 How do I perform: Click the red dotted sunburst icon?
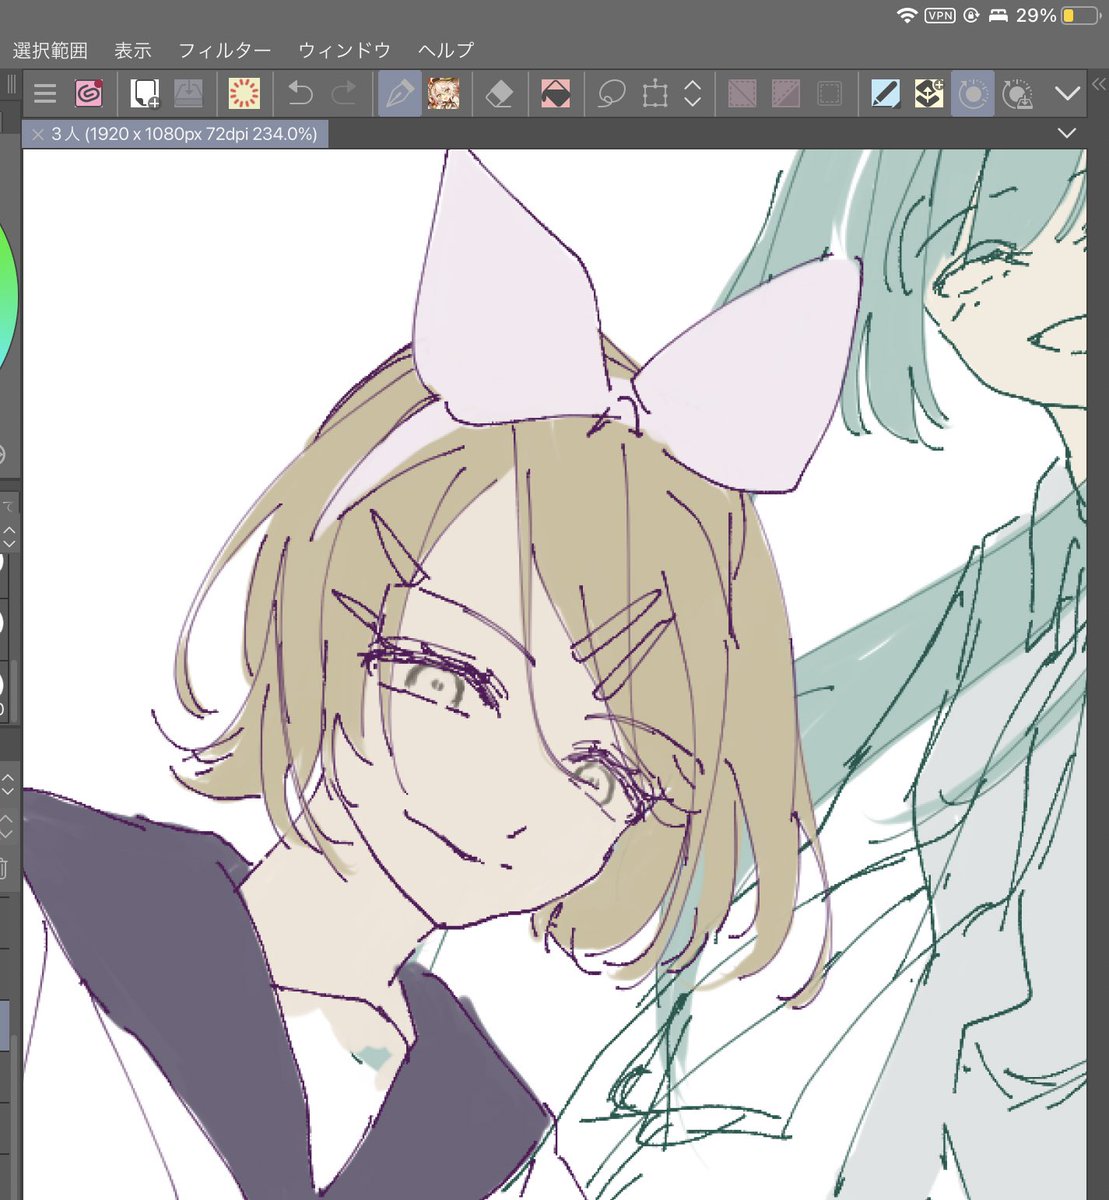[244, 94]
